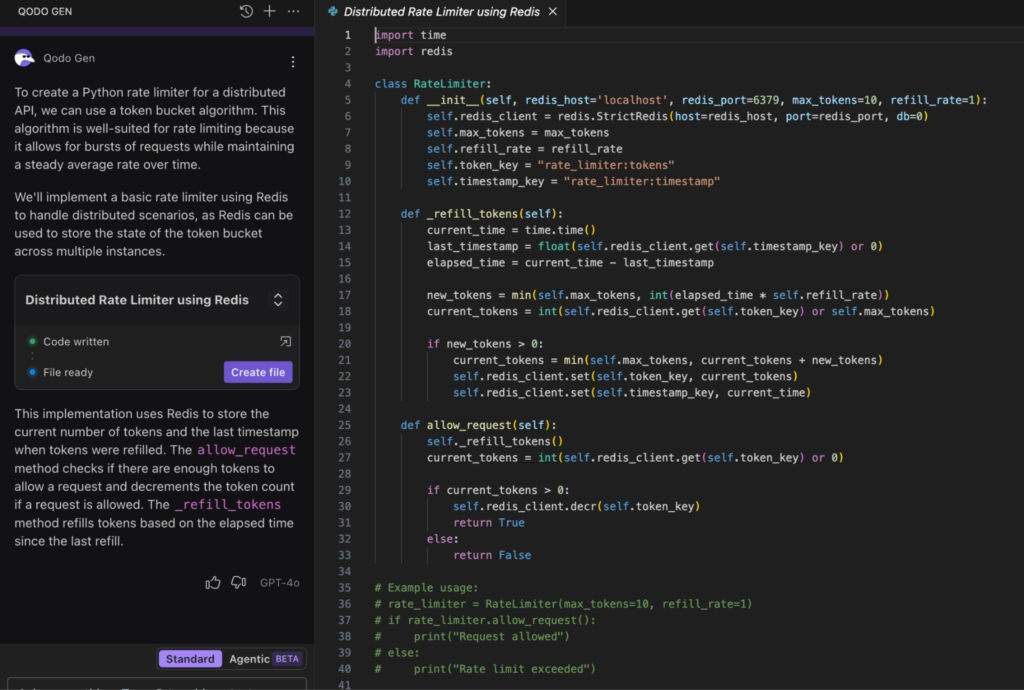1024x690 pixels.
Task: Open the code snippet in the editor
Action: (x=285, y=341)
